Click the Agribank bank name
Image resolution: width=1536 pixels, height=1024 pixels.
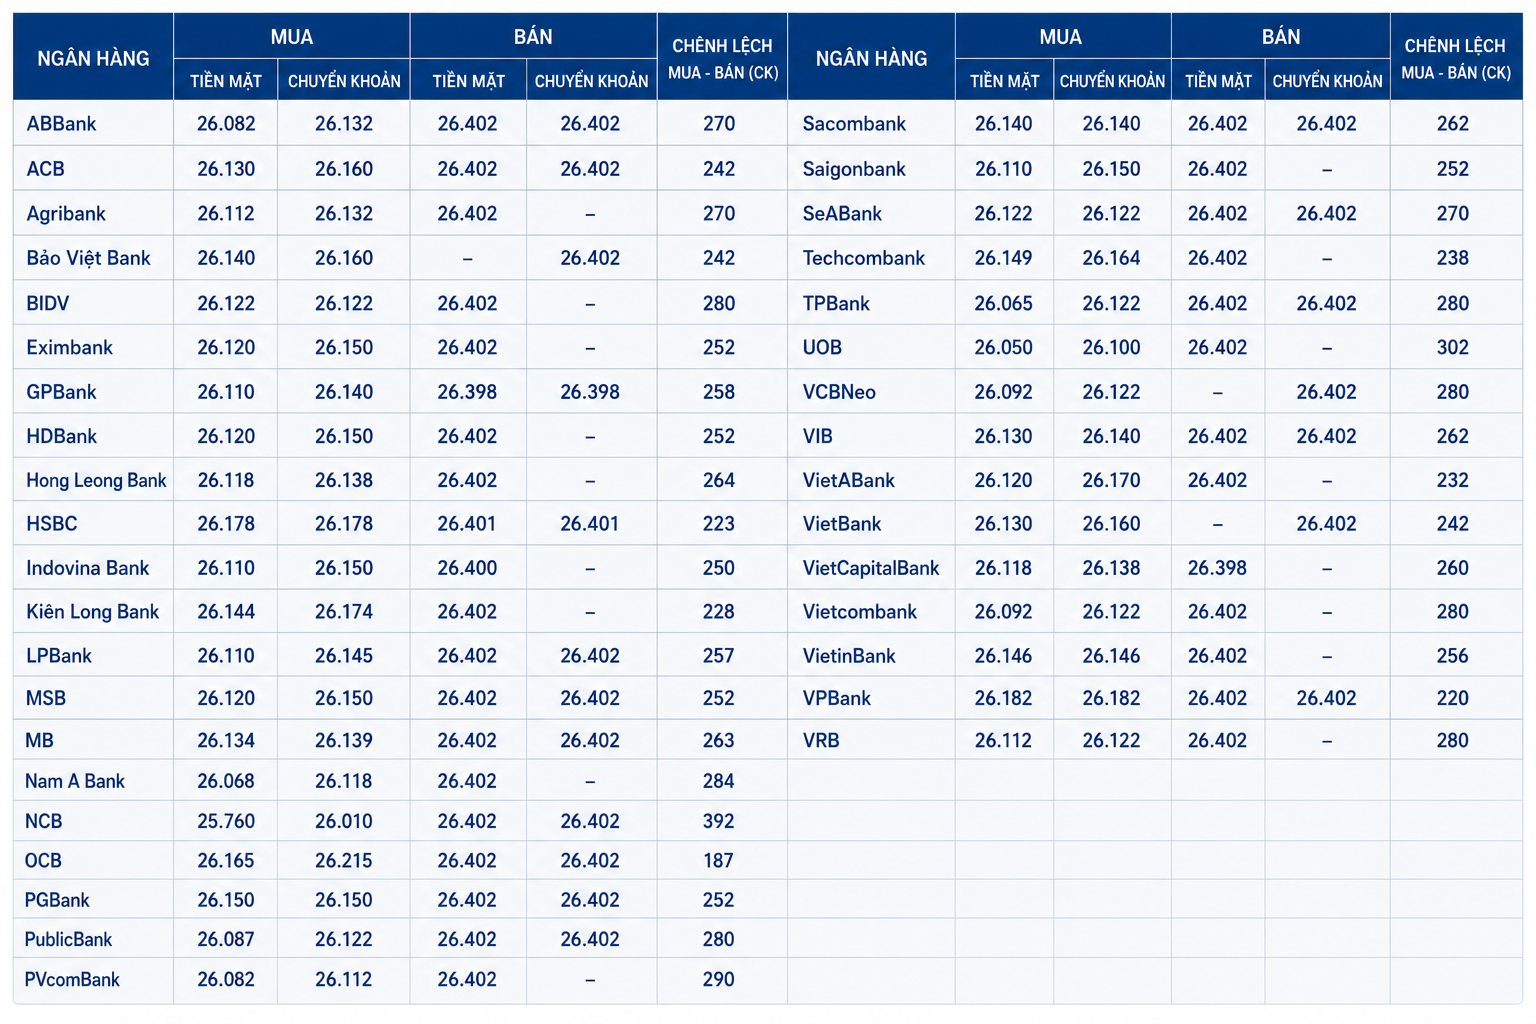66,214
